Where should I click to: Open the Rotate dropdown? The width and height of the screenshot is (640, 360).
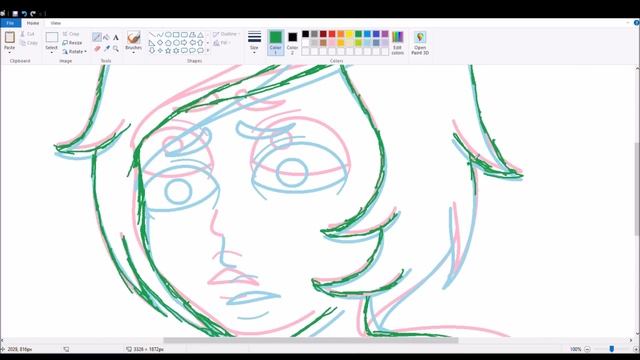click(74, 51)
